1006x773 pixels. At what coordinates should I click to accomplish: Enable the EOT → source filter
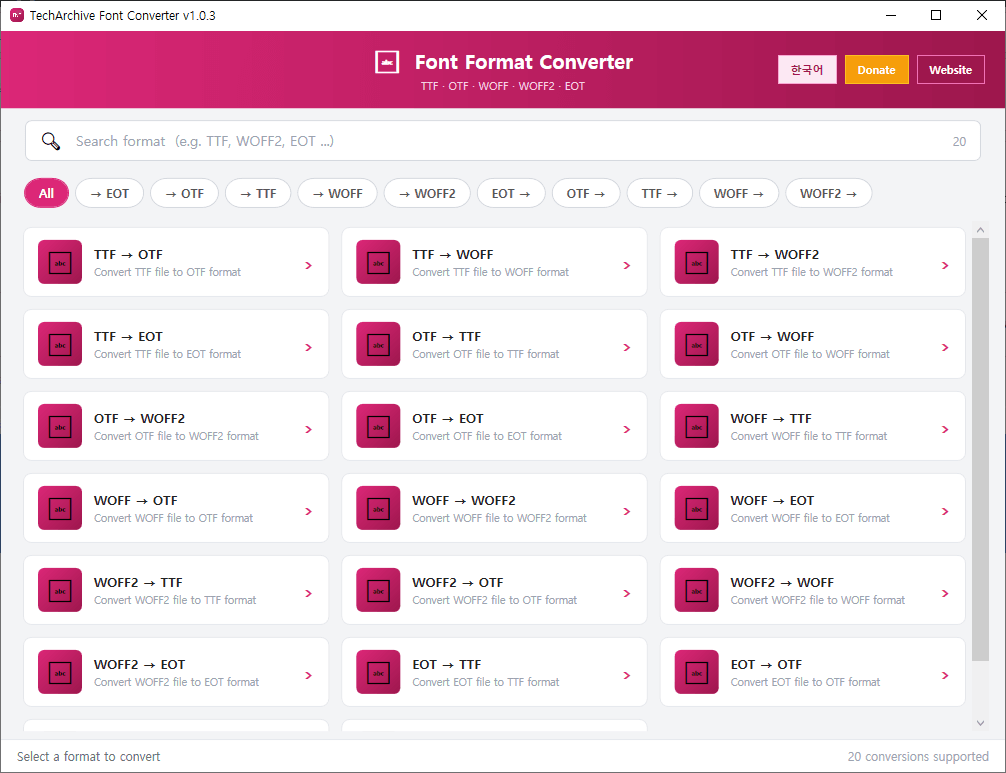click(511, 193)
